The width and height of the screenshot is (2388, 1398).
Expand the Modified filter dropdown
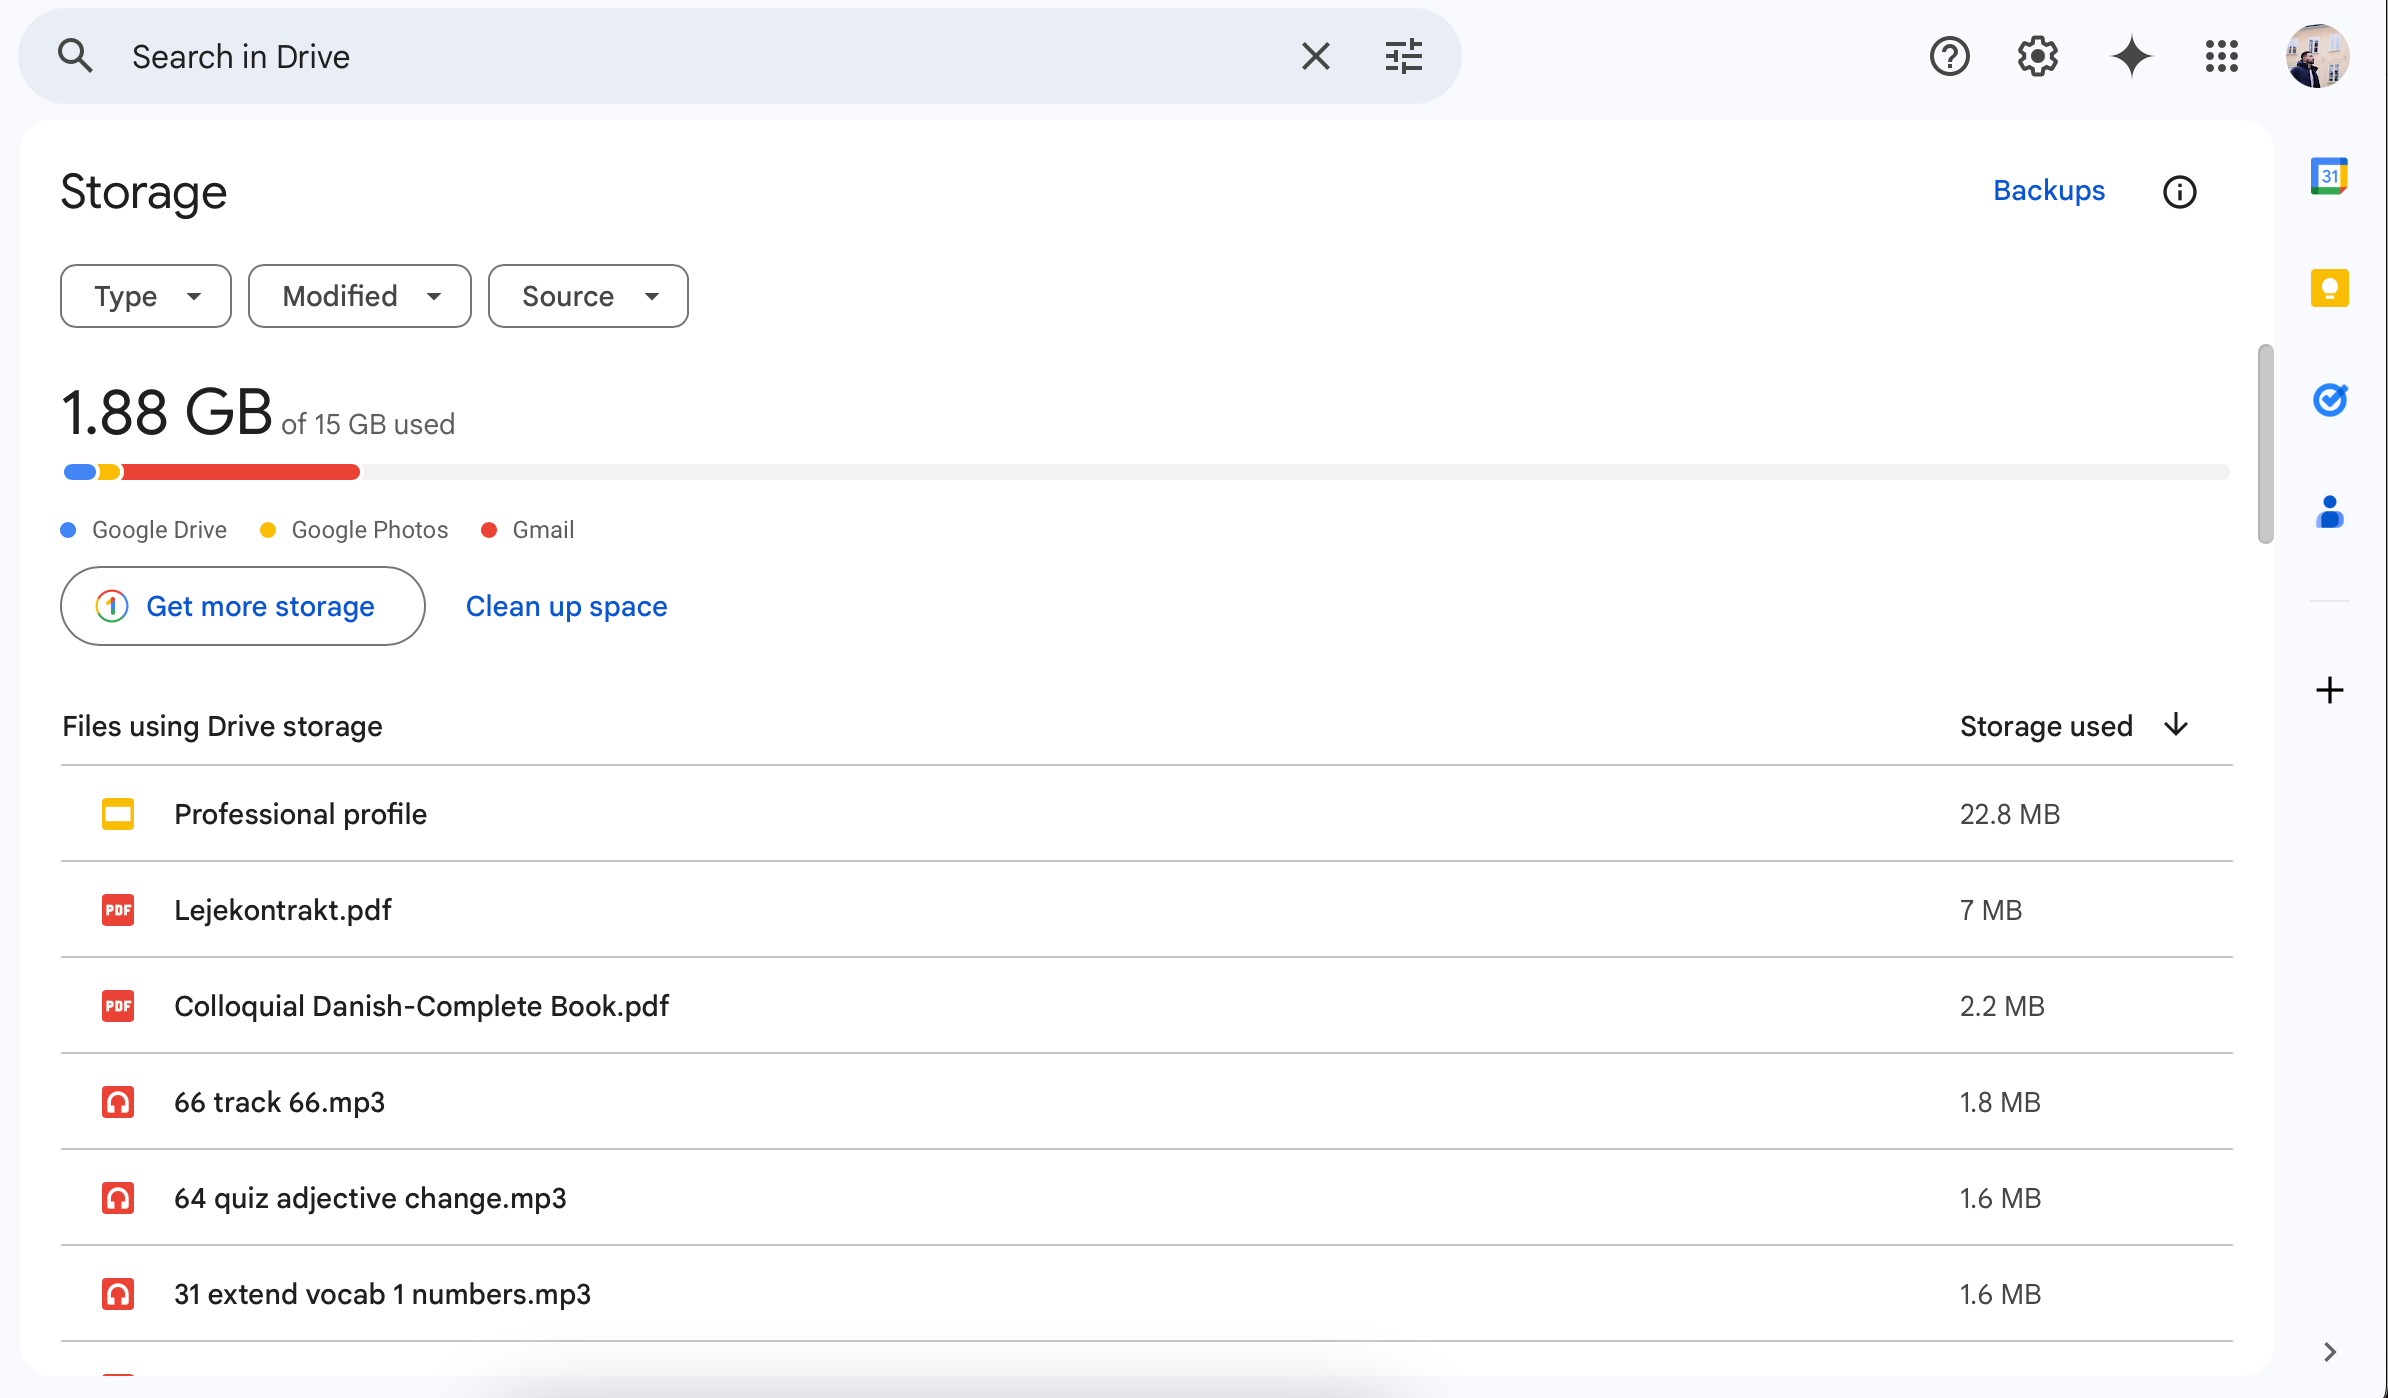click(360, 296)
